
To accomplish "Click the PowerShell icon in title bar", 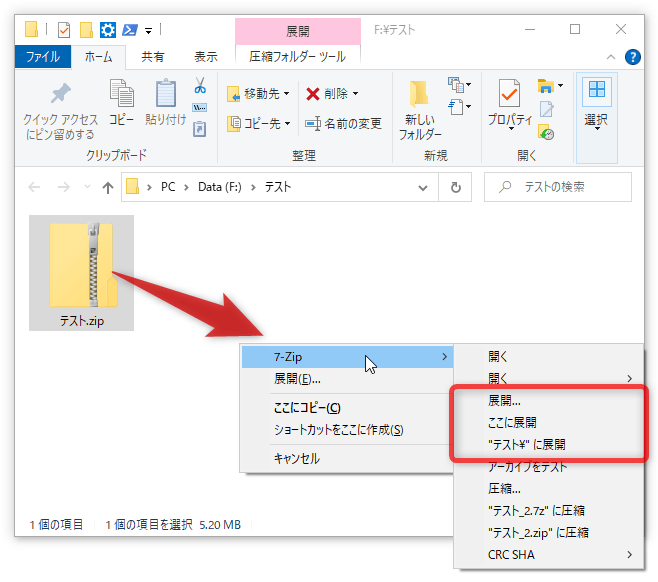I will pos(130,30).
